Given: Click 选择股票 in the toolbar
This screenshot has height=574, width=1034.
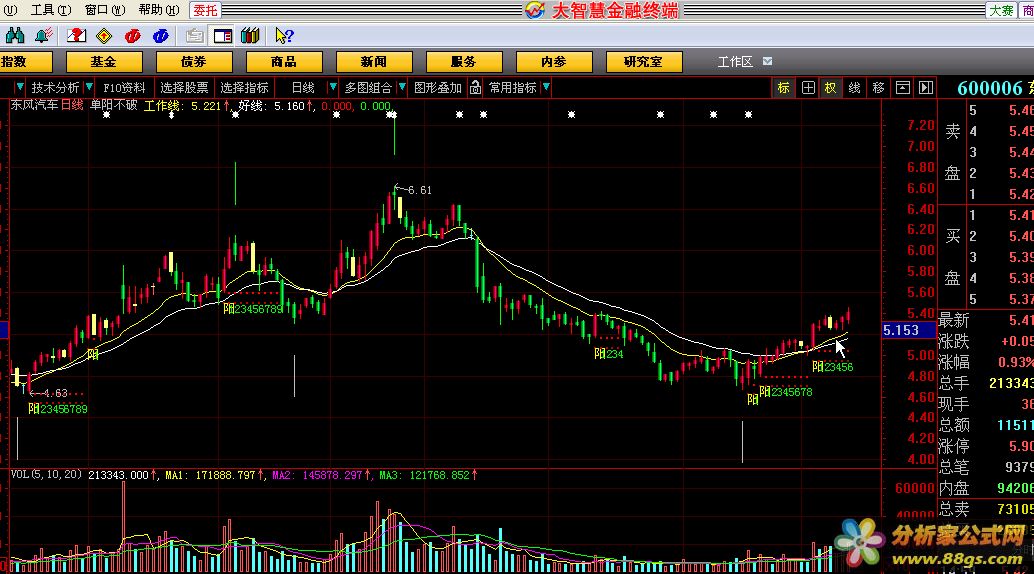Looking at the screenshot, I should coord(184,87).
